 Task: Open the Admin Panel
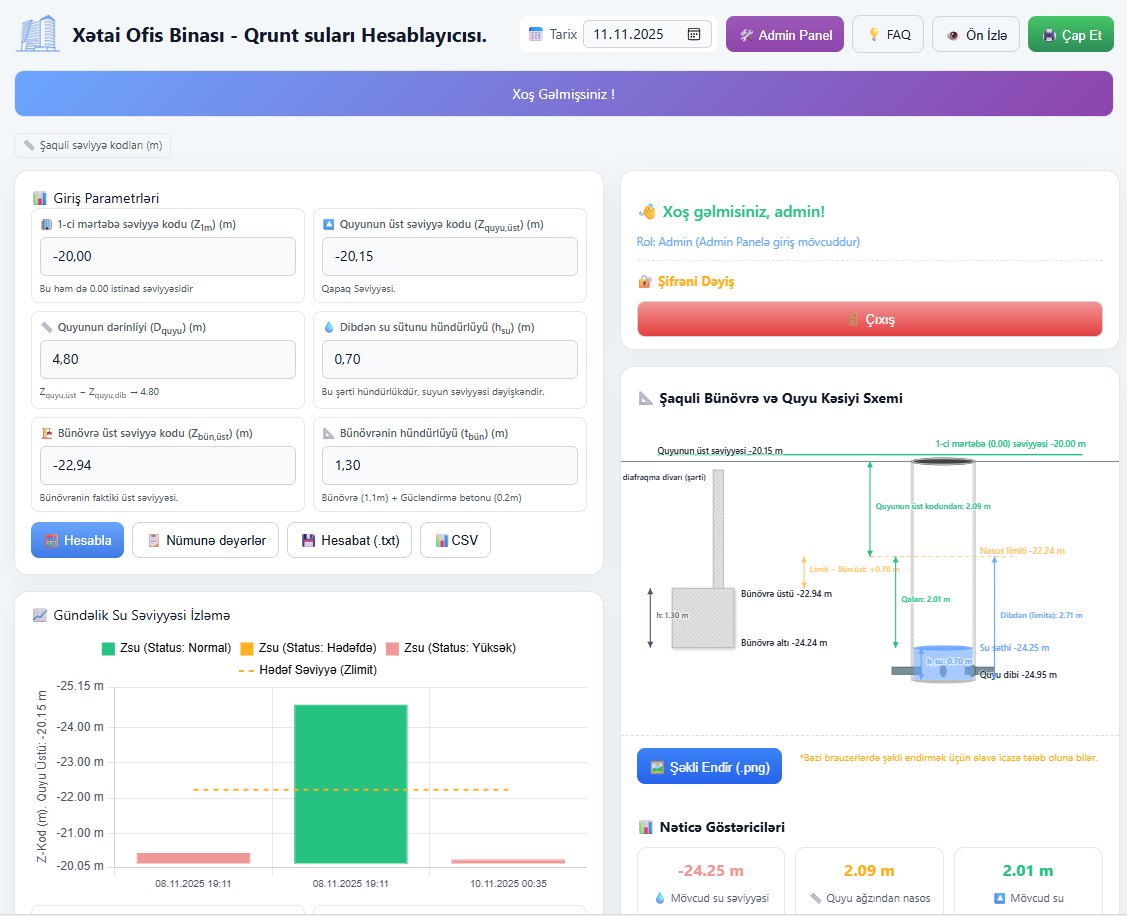pos(785,34)
